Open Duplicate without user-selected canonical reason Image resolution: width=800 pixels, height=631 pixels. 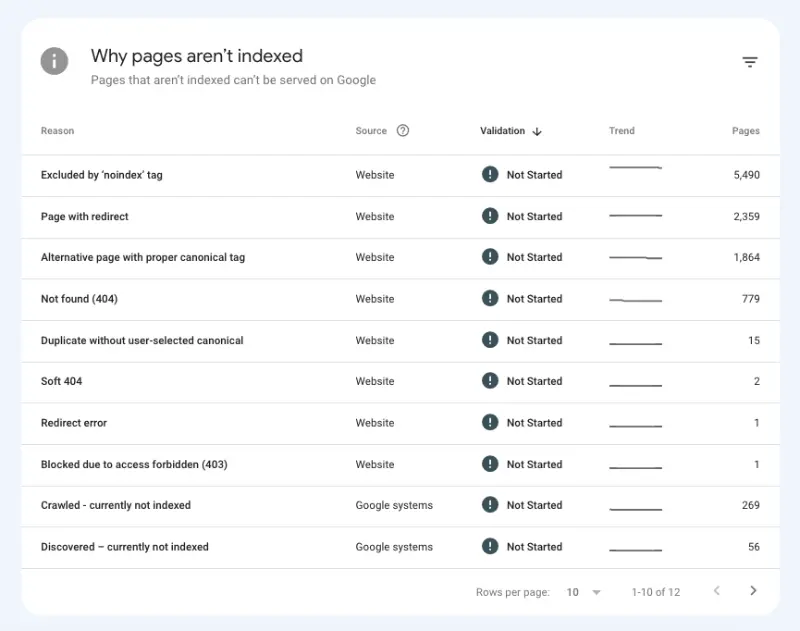(x=142, y=340)
